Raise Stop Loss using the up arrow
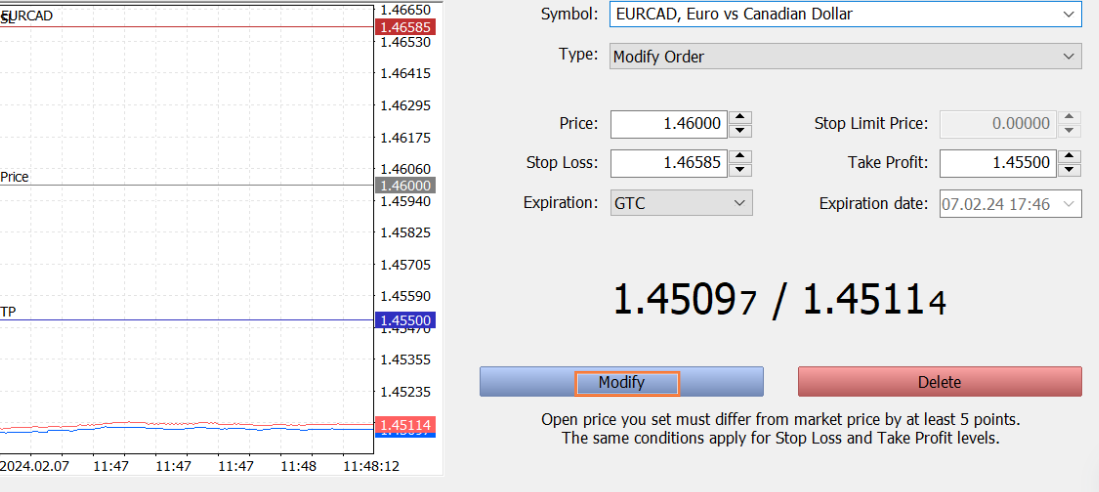Screen dimensions: 1099x492 point(740,157)
